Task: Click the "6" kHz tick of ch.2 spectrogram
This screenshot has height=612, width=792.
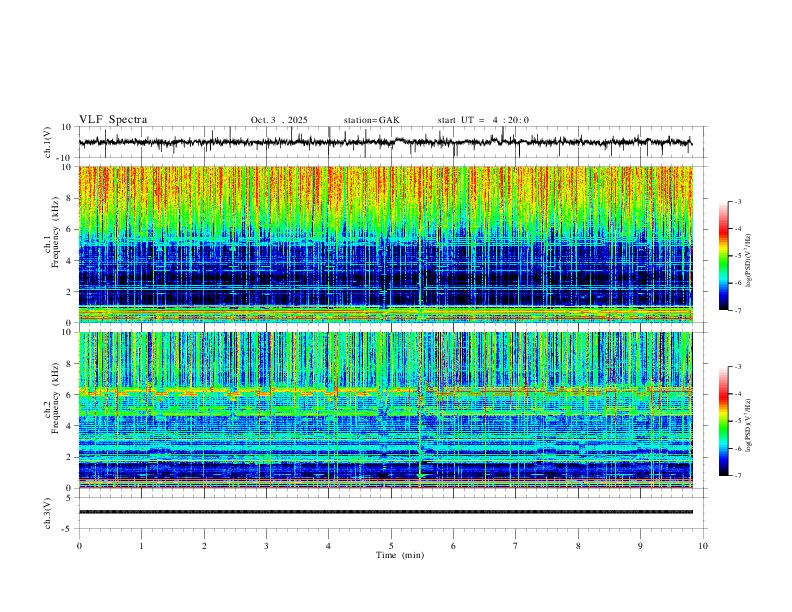Action: pyautogui.click(x=70, y=394)
